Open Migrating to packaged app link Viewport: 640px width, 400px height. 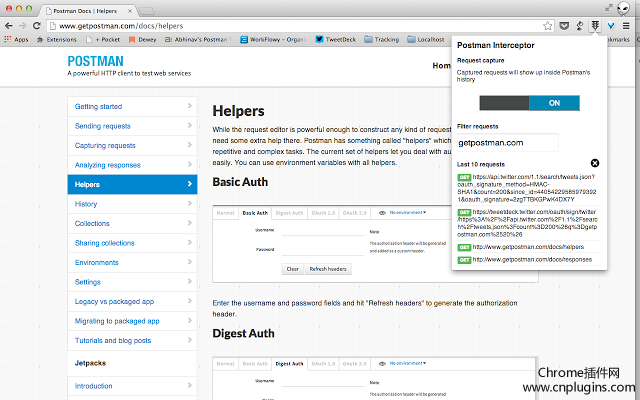(117, 321)
